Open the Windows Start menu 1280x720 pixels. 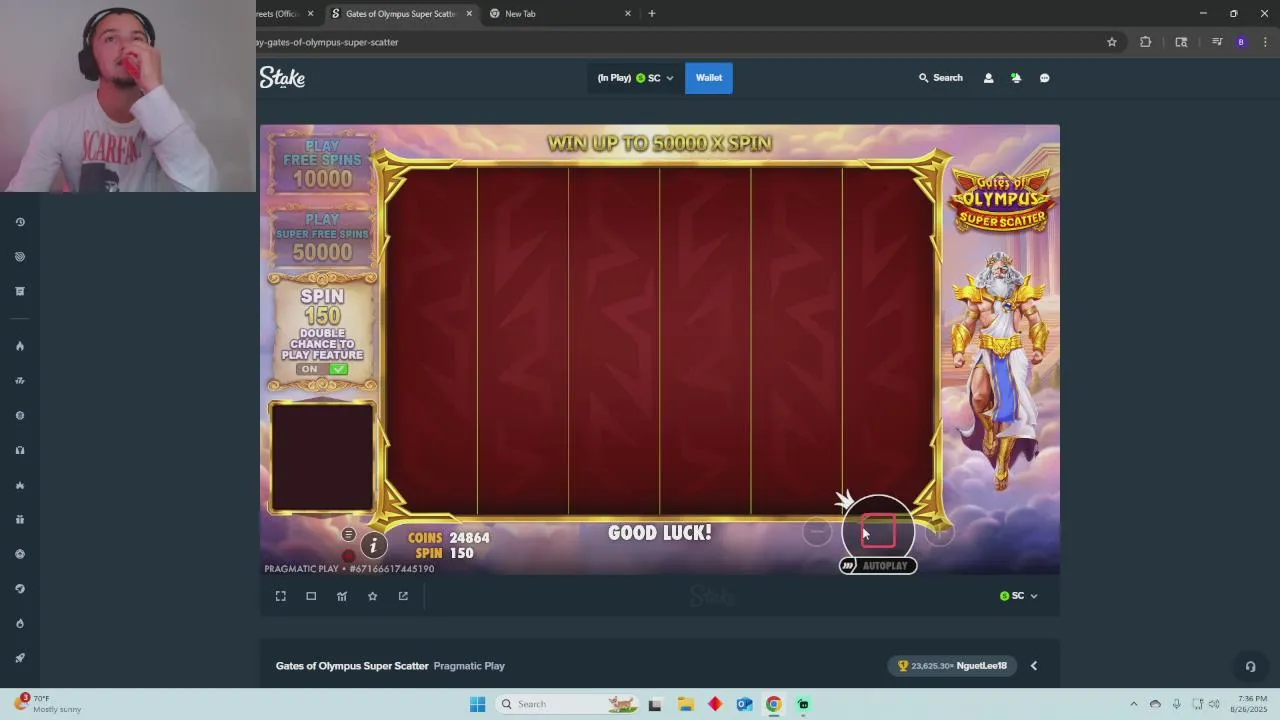(478, 704)
